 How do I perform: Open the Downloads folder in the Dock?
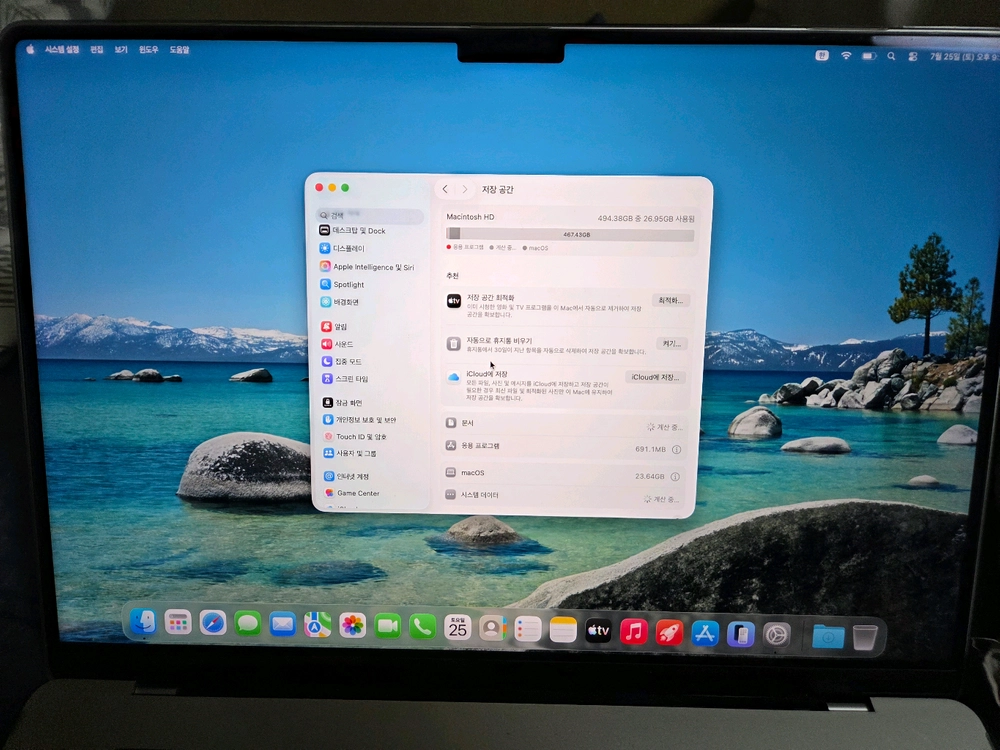(x=828, y=636)
